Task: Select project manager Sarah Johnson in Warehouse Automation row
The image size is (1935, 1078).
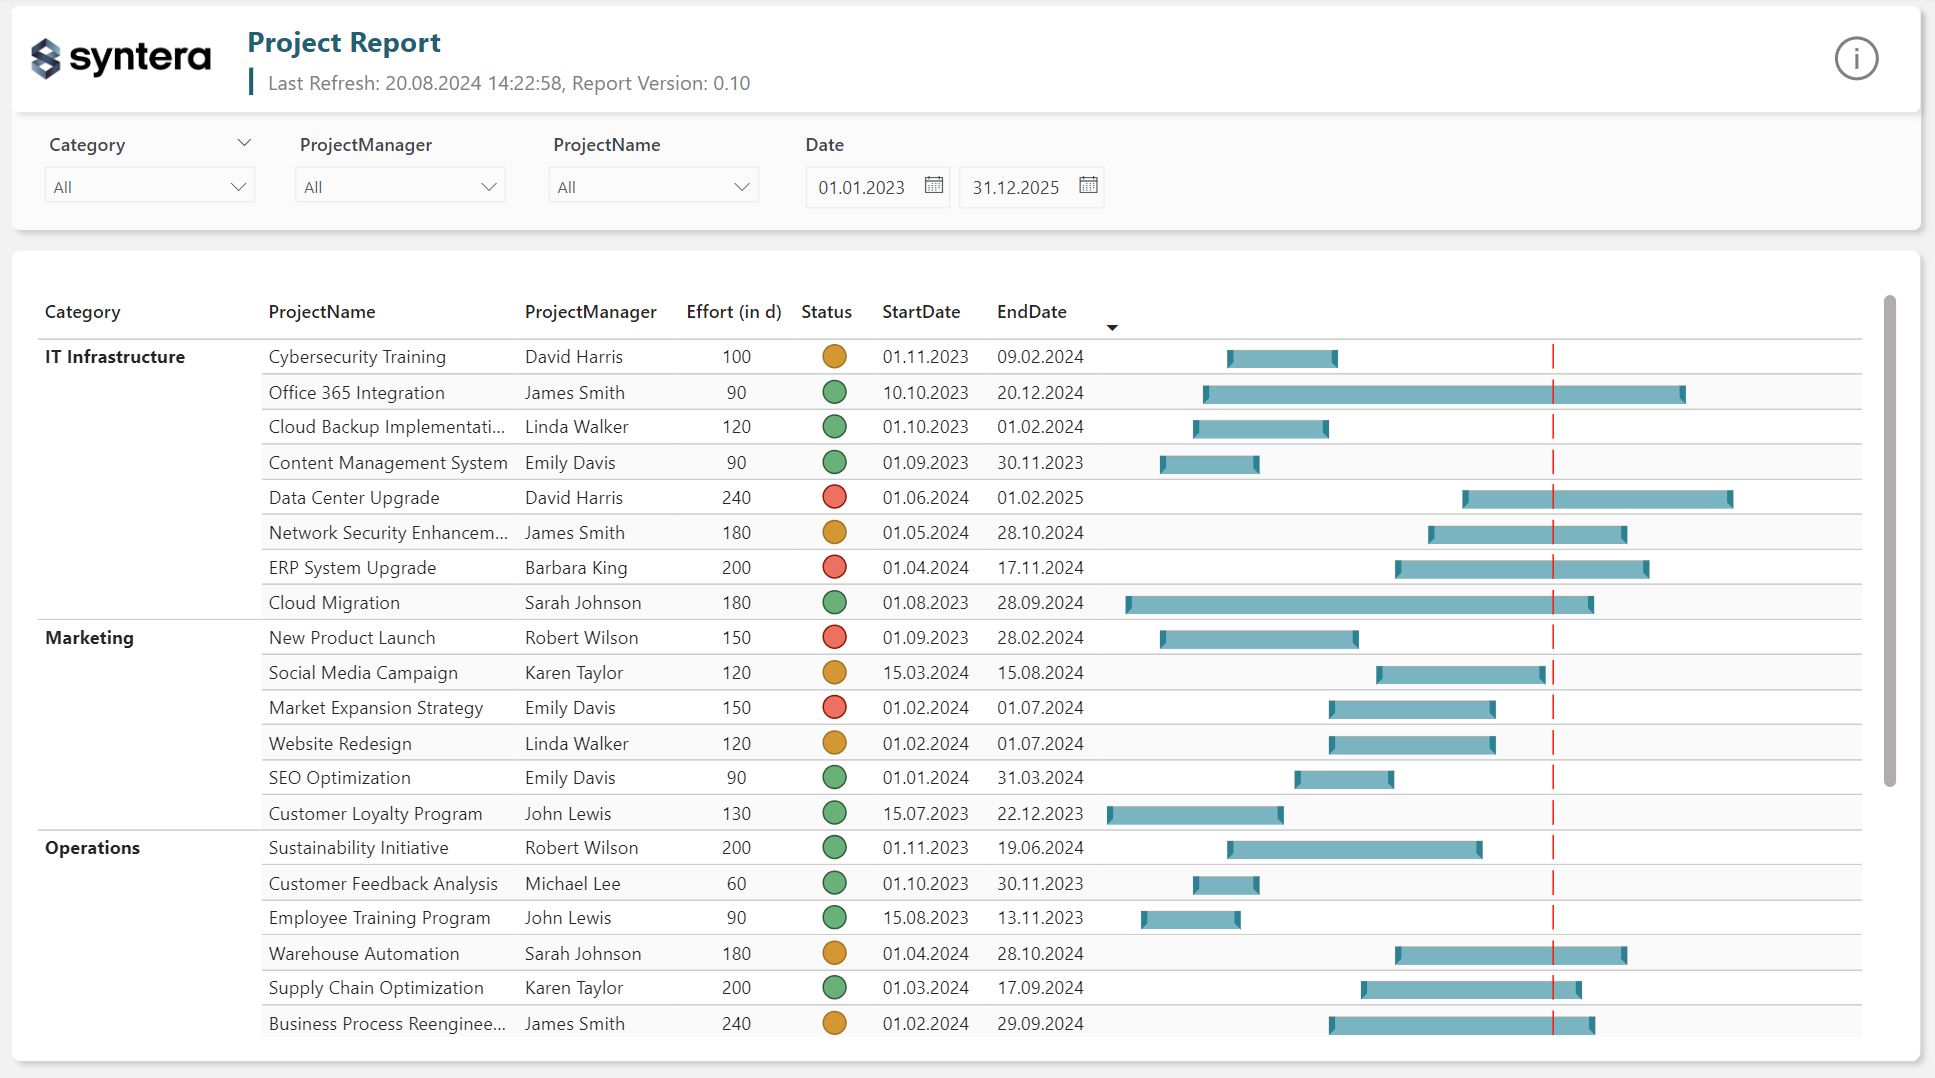Action: coord(582,953)
